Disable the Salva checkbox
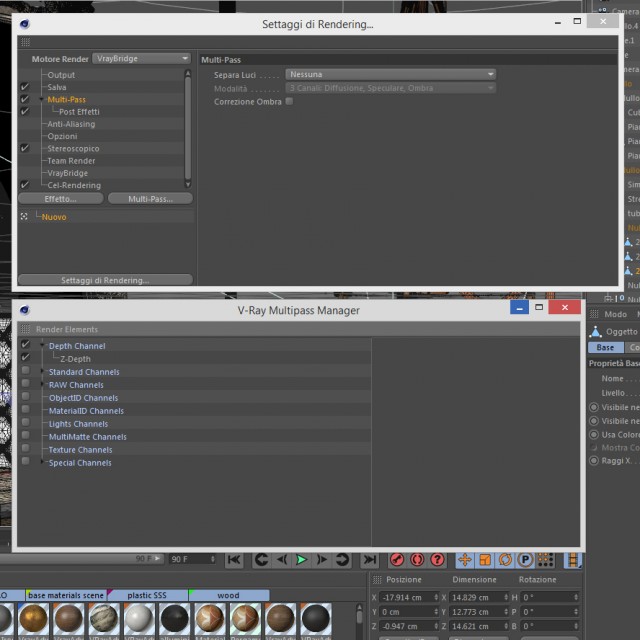The height and width of the screenshot is (640, 640). click(25, 87)
